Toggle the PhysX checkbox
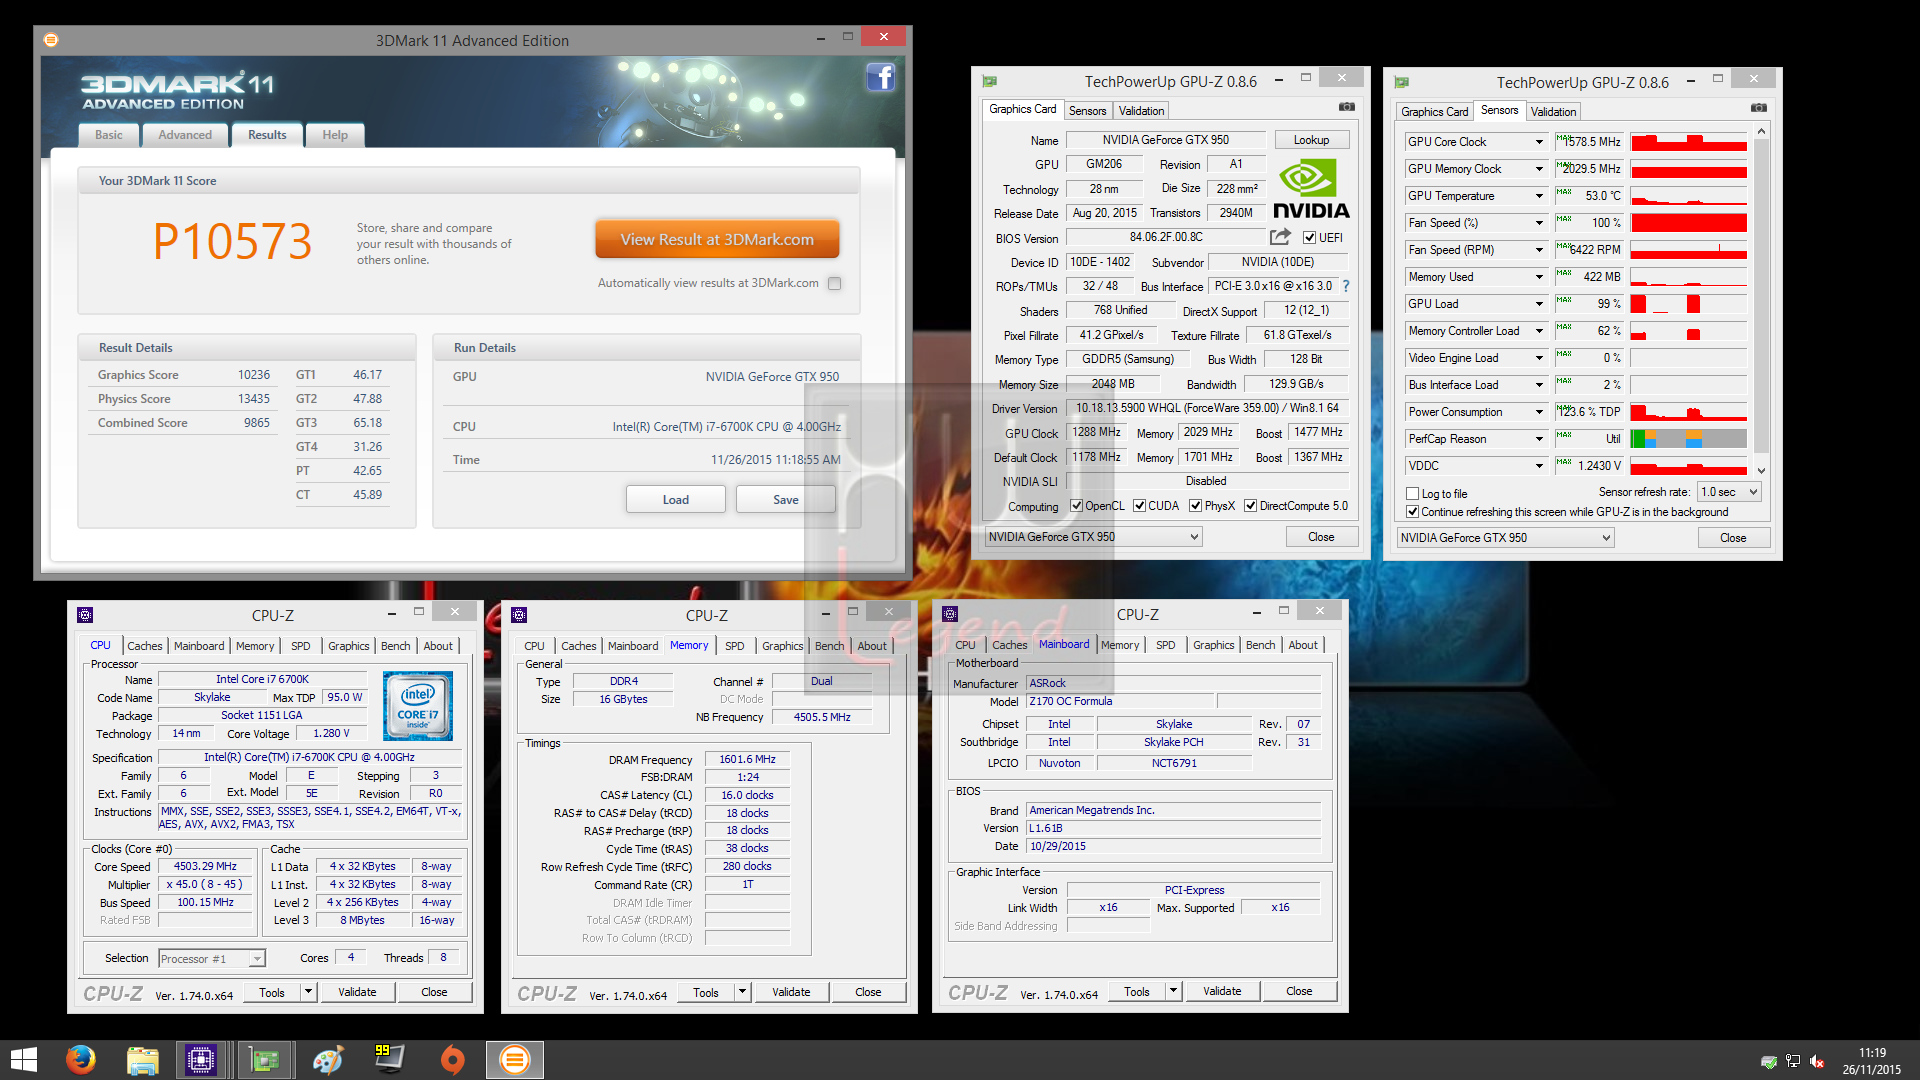The image size is (1920, 1080). click(x=1195, y=506)
